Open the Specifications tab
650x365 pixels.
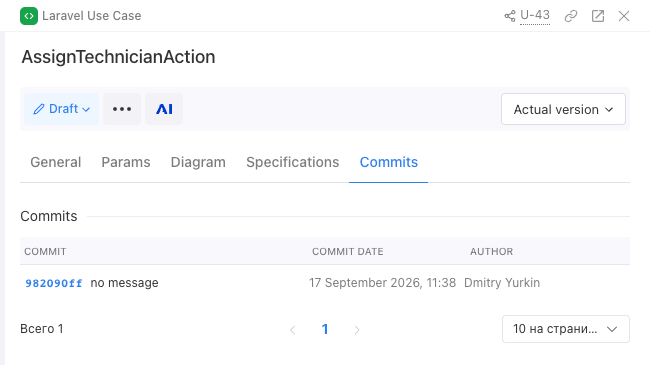pyautogui.click(x=293, y=162)
